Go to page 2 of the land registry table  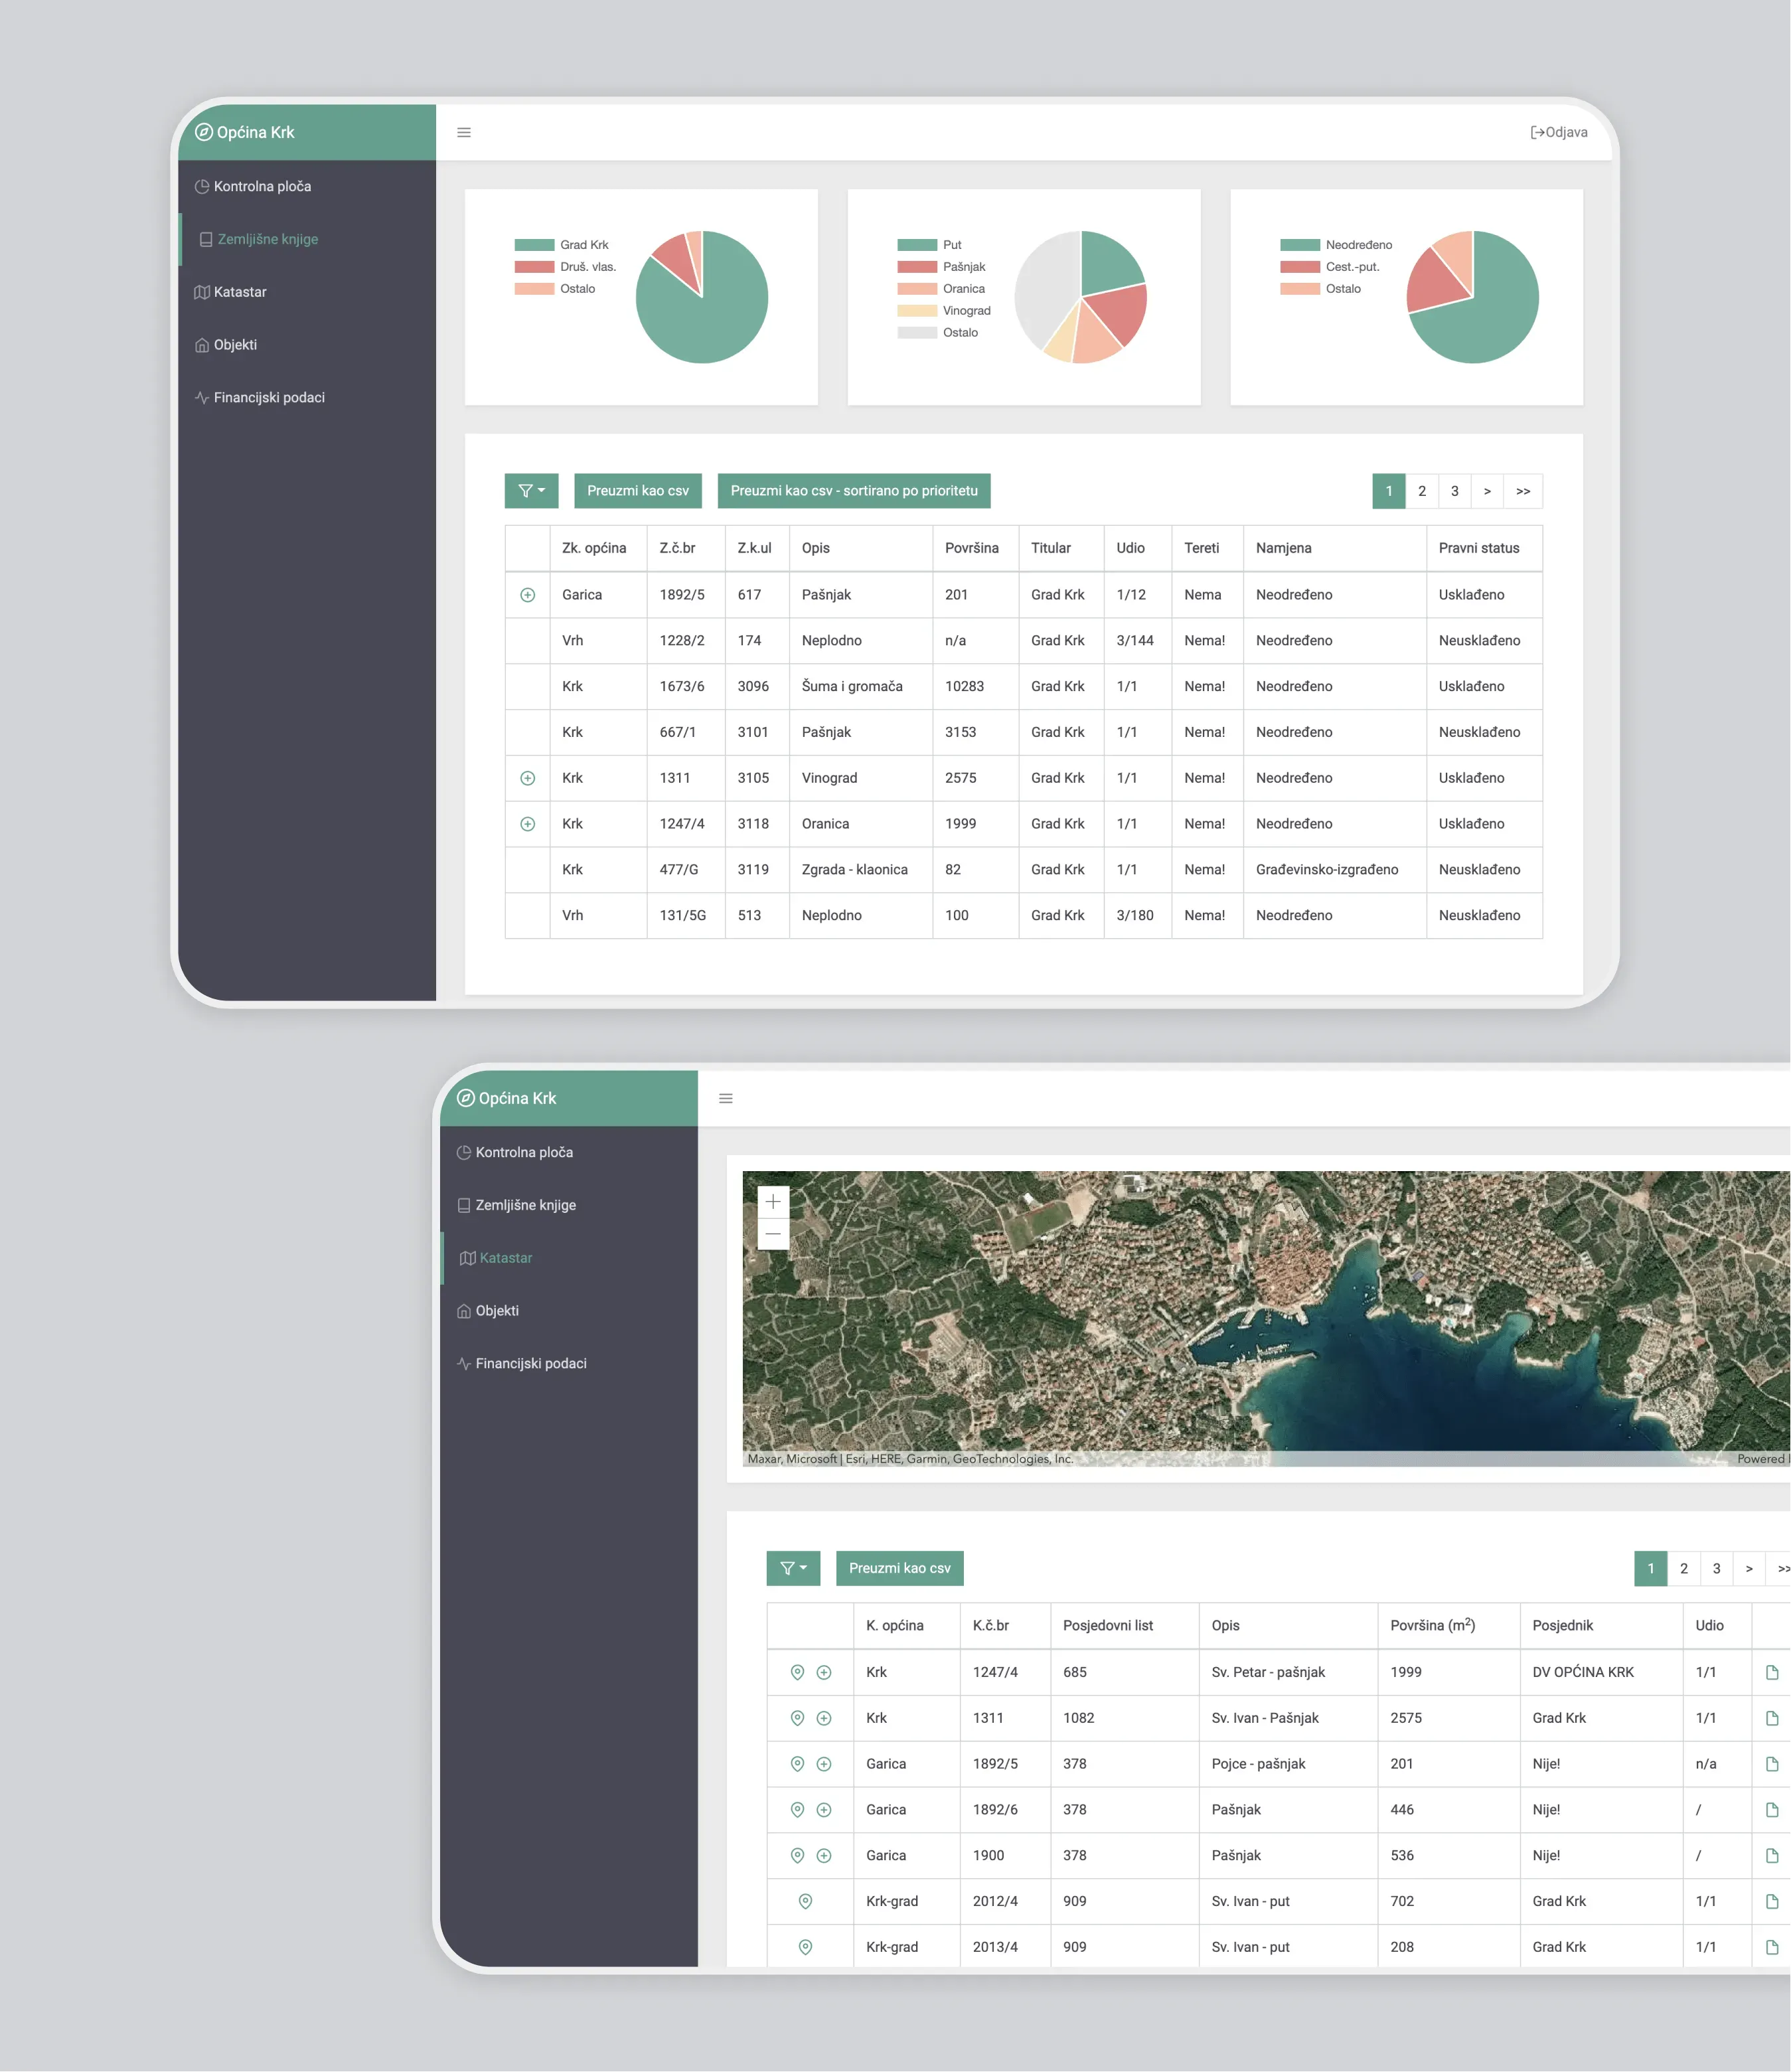pyautogui.click(x=1421, y=491)
